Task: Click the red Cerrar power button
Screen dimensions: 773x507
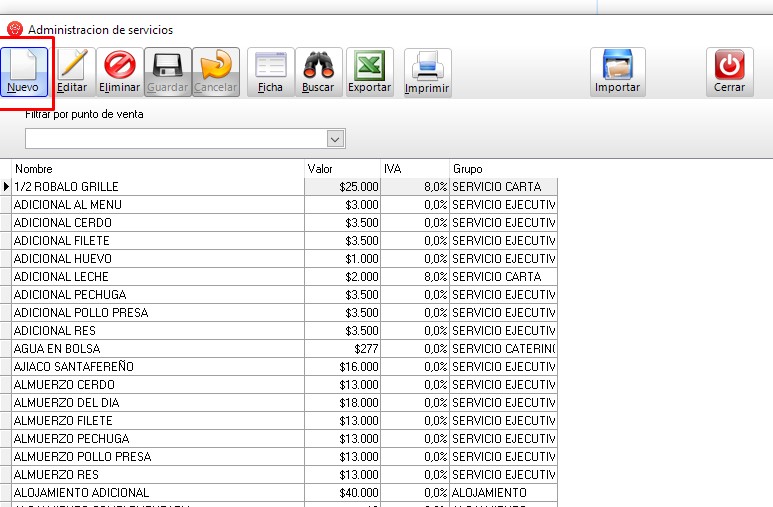Action: 729,71
